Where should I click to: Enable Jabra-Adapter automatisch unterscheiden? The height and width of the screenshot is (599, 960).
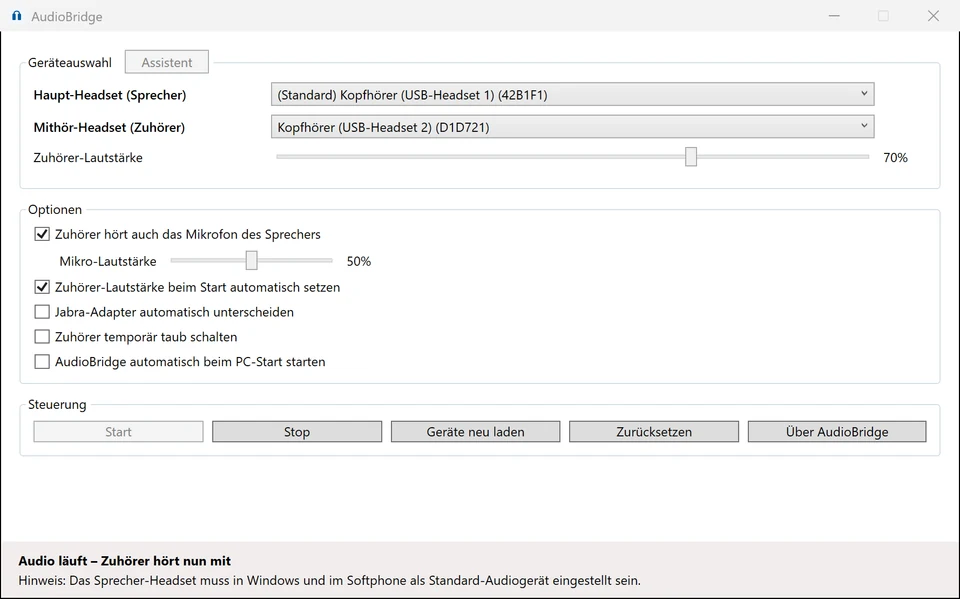42,312
